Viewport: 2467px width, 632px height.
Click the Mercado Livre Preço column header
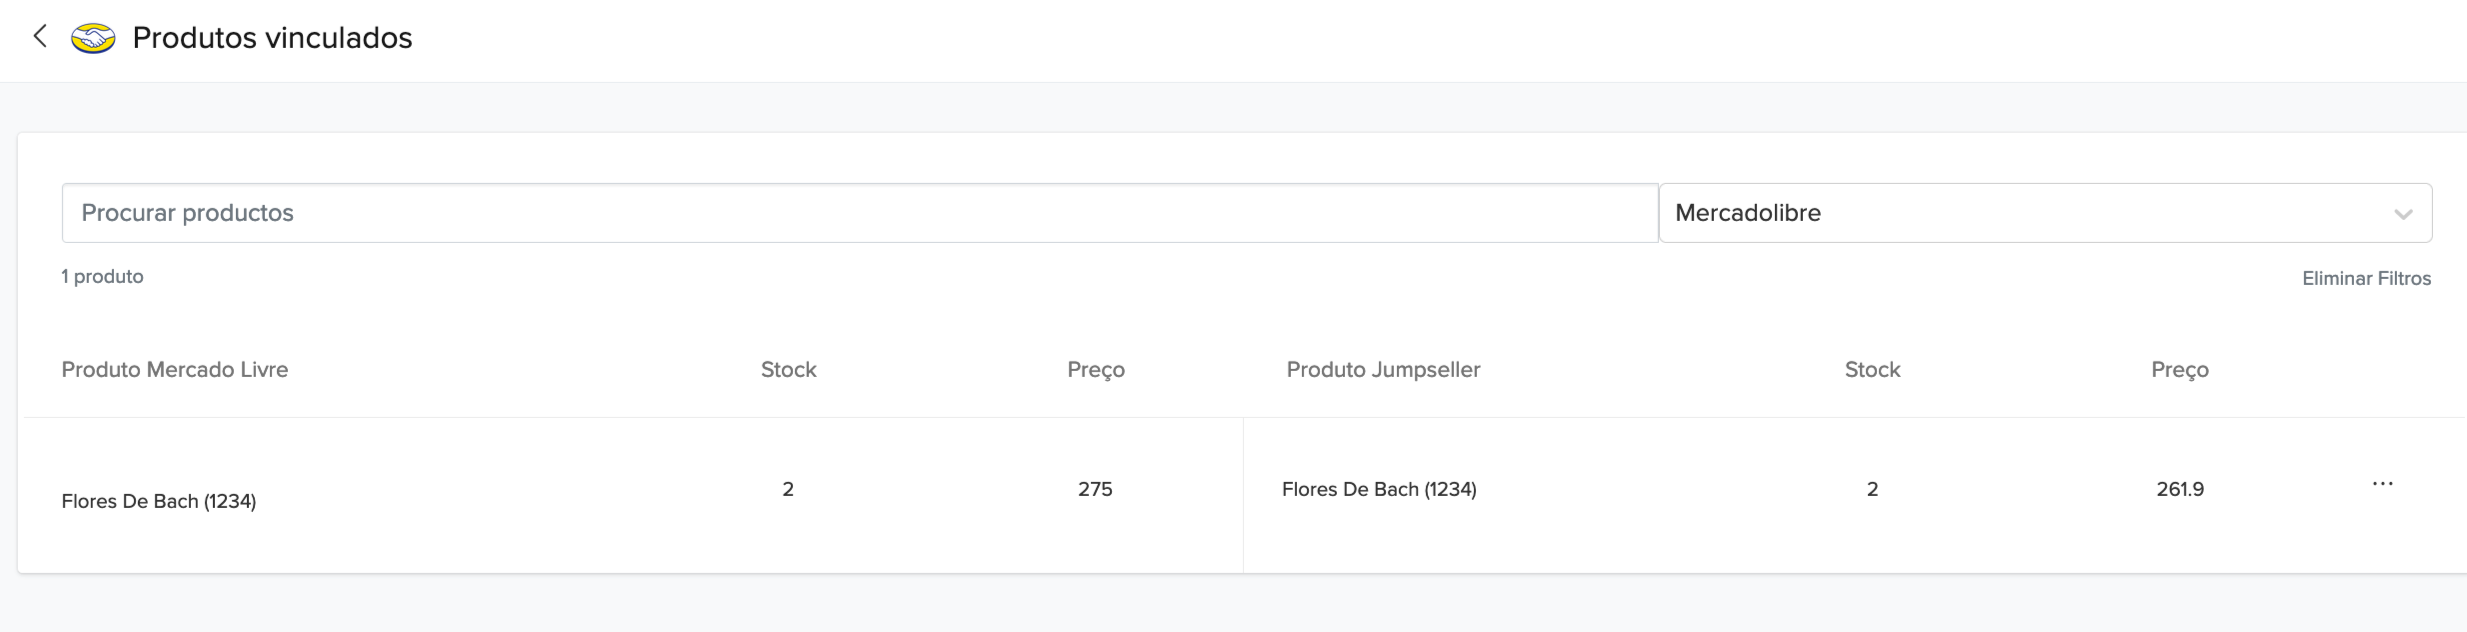coord(1096,370)
